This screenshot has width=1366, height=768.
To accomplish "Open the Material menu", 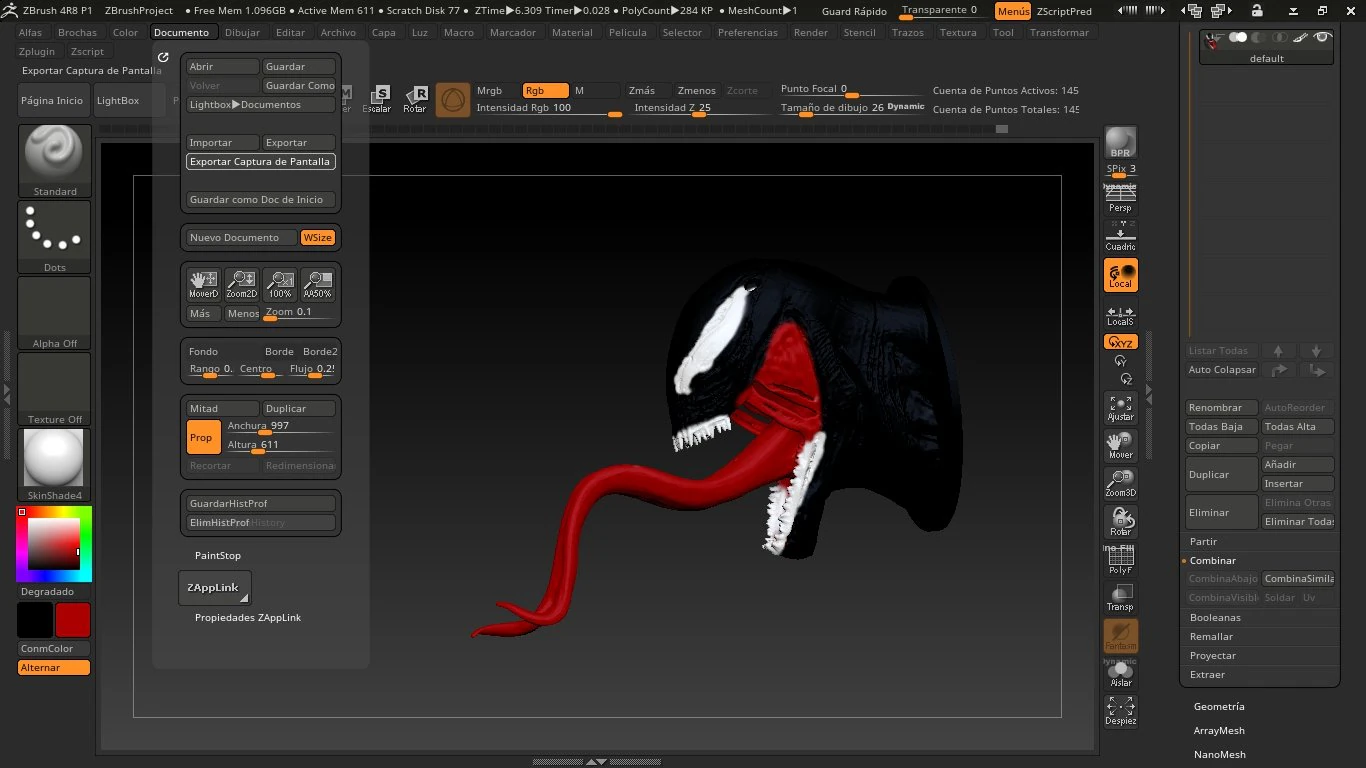I will [572, 32].
